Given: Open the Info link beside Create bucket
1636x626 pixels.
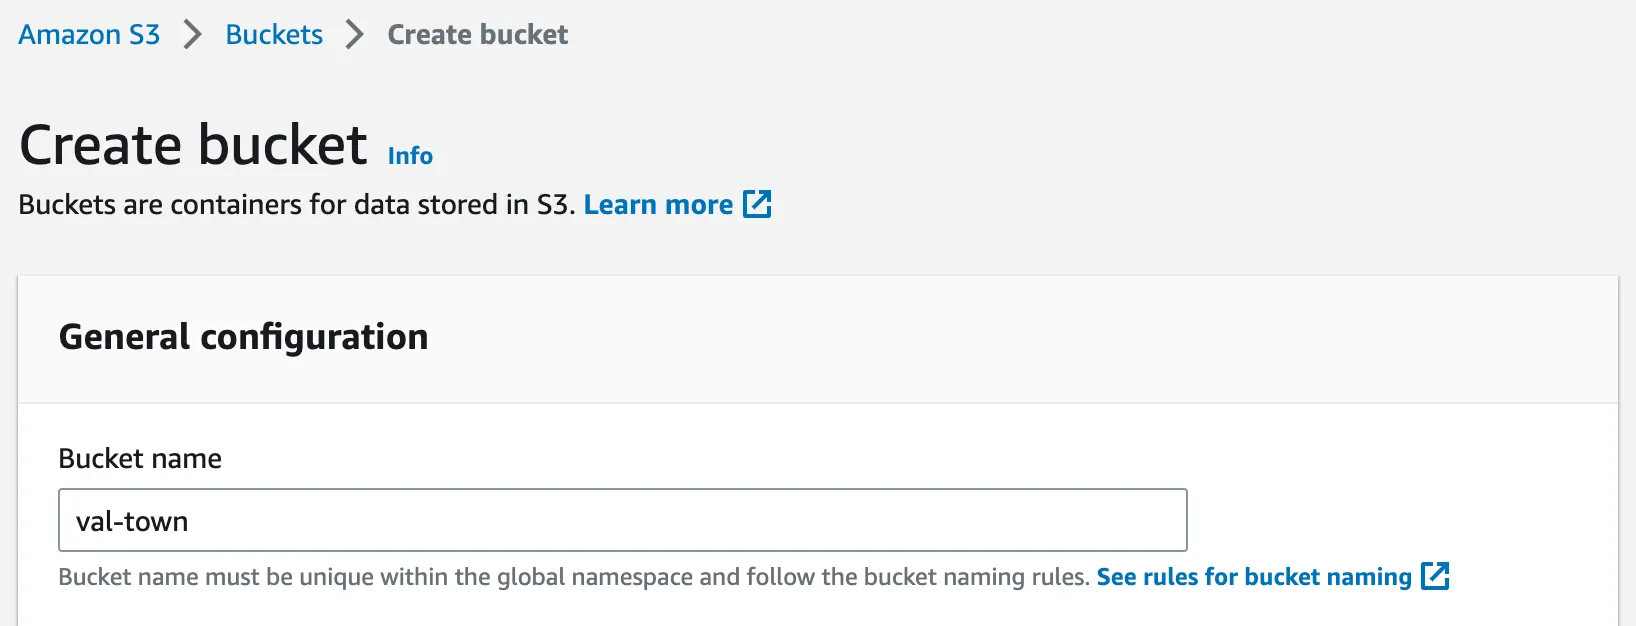Looking at the screenshot, I should 410,156.
